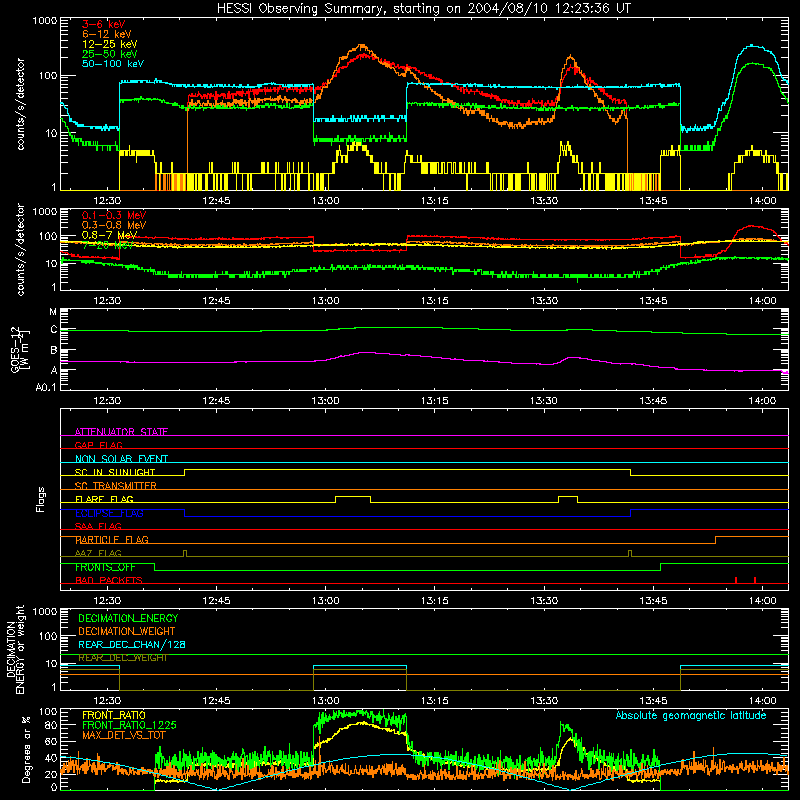Click the NON_SOLAR_EVENT flag label
This screenshot has width=800, height=800.
tap(121, 459)
